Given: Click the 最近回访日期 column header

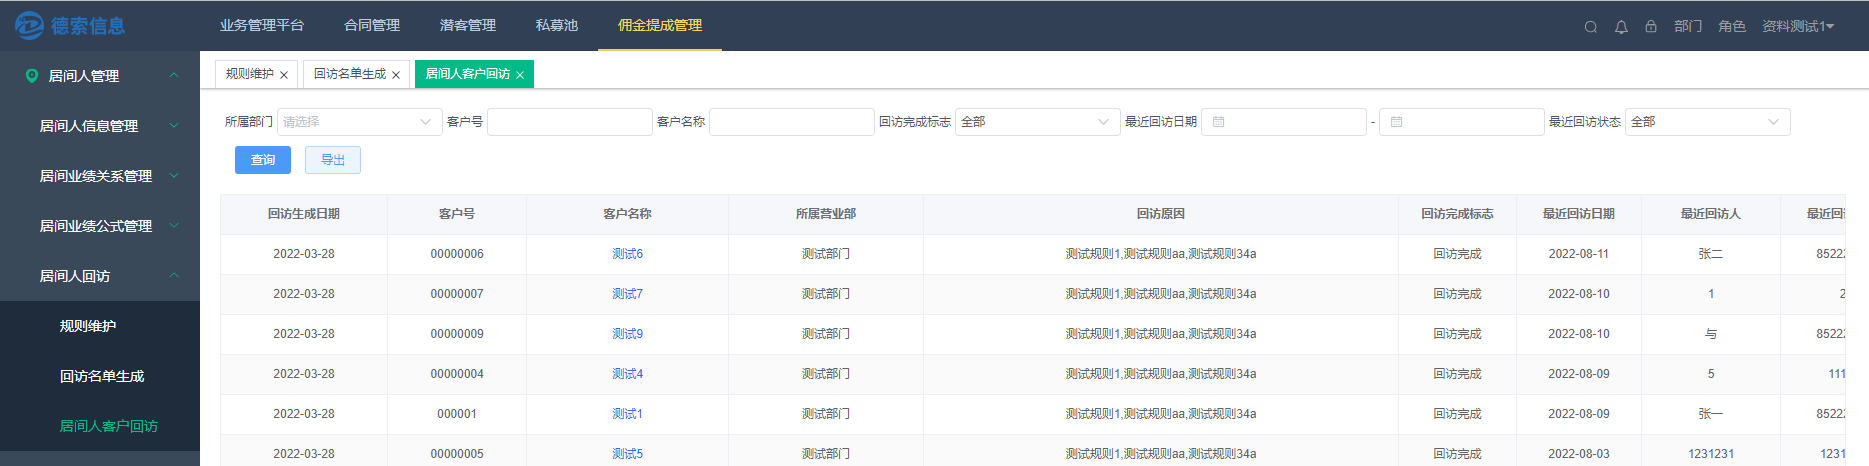Looking at the screenshot, I should [1579, 214].
